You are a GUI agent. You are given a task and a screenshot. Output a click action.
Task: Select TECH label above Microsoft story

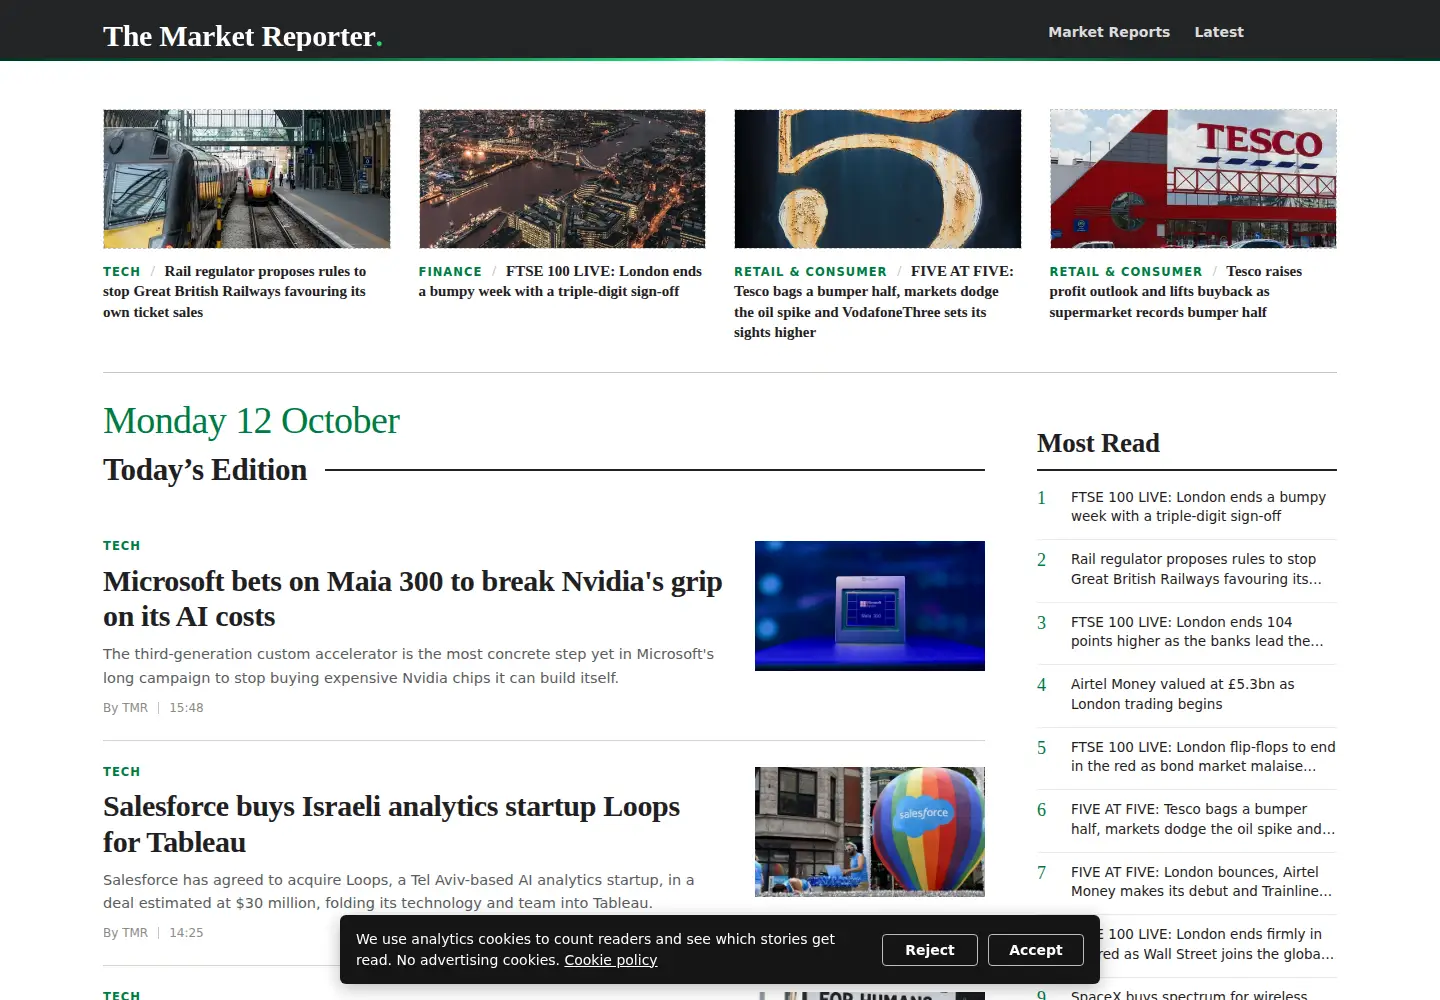click(x=122, y=546)
